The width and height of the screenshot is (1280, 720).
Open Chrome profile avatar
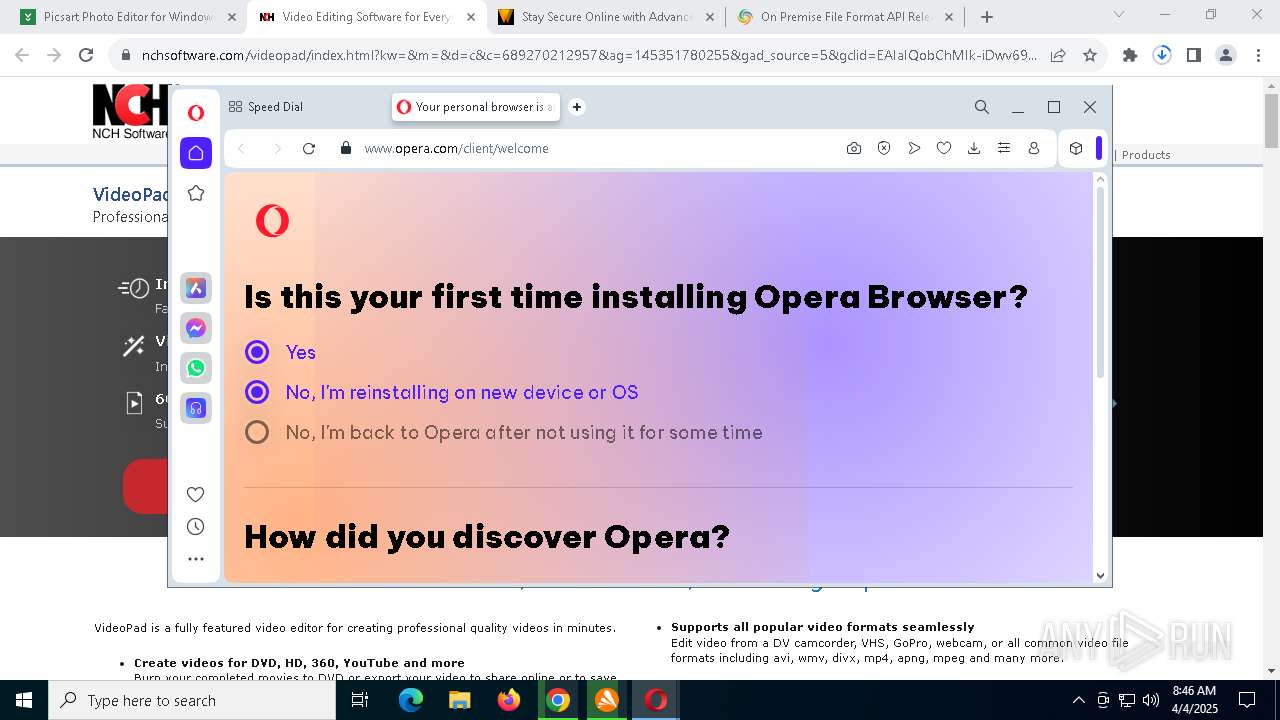[x=1226, y=56]
